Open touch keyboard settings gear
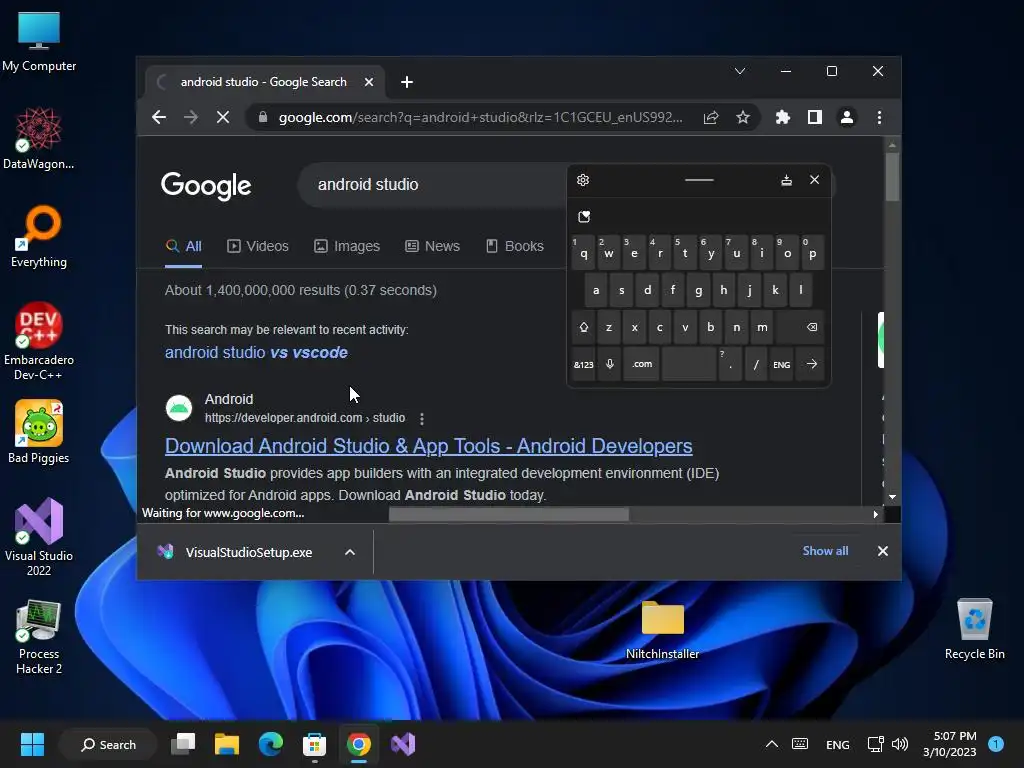Image resolution: width=1024 pixels, height=768 pixels. point(583,180)
